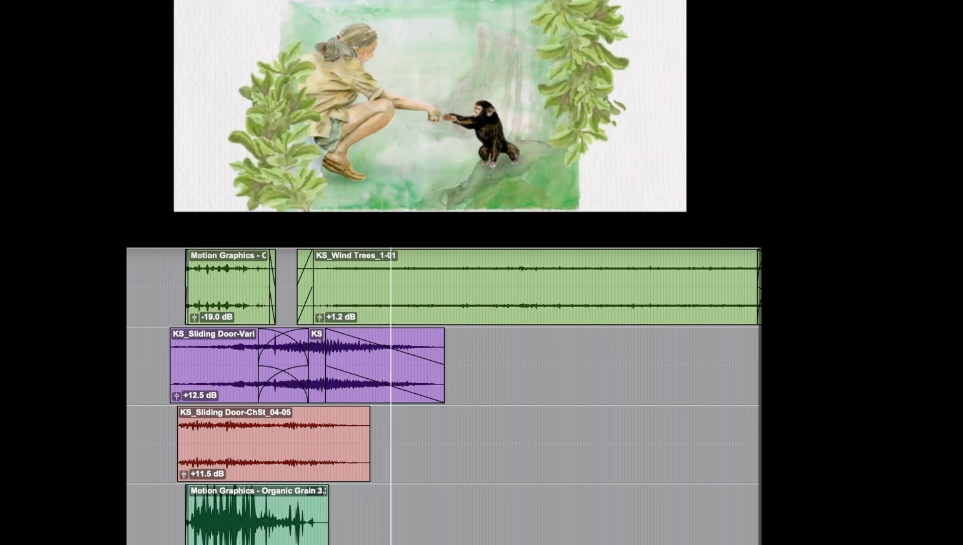Select the short Motion Graphics clip on top track
This screenshot has height=545, width=963.
227,285
